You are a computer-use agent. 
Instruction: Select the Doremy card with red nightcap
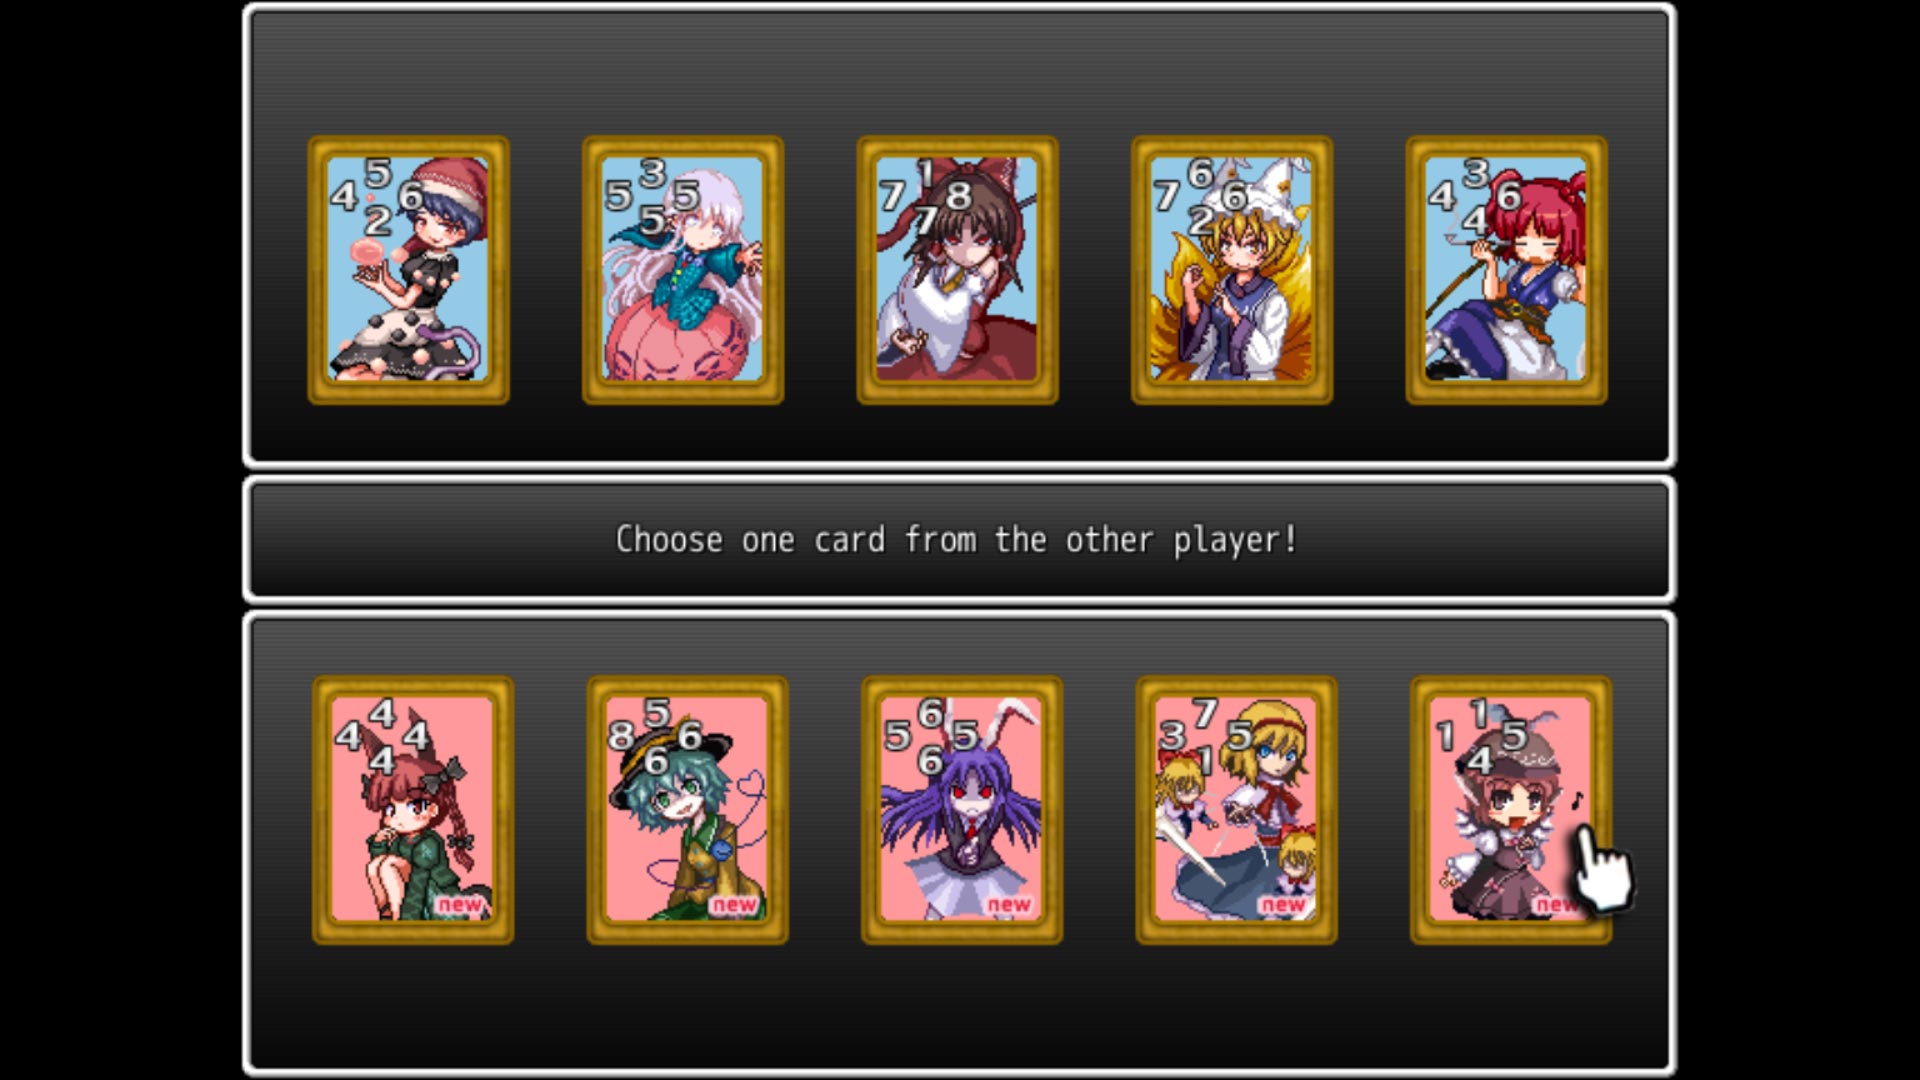click(x=408, y=270)
